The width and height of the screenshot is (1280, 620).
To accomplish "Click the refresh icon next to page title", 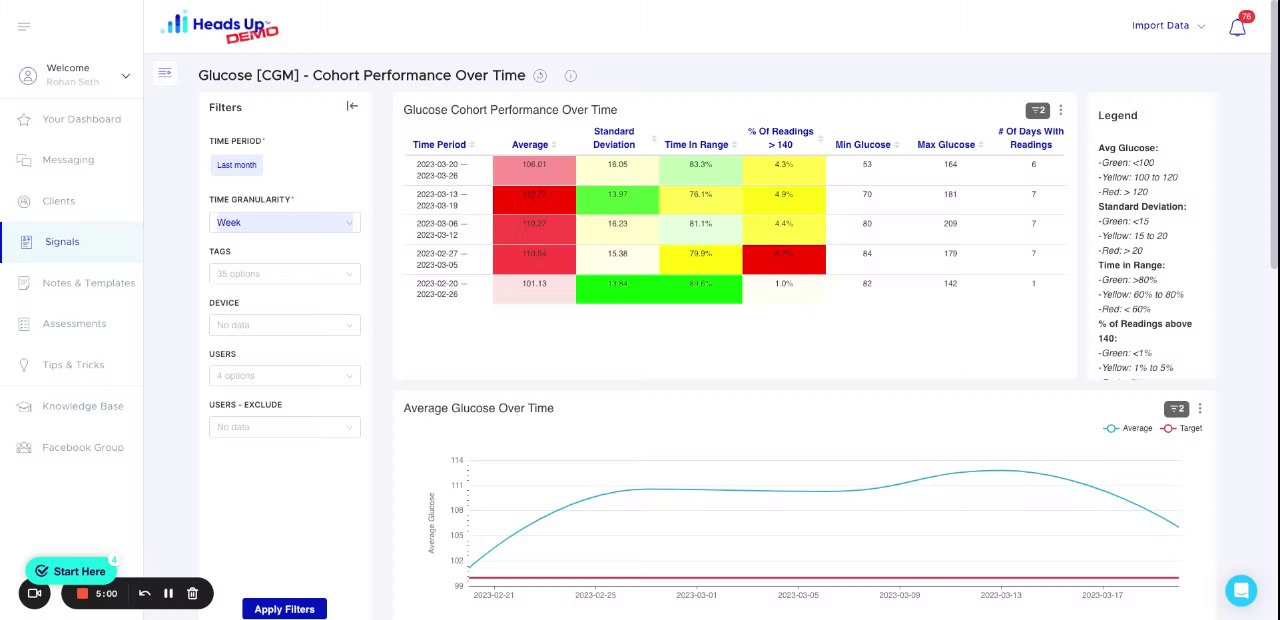I will click(x=540, y=75).
